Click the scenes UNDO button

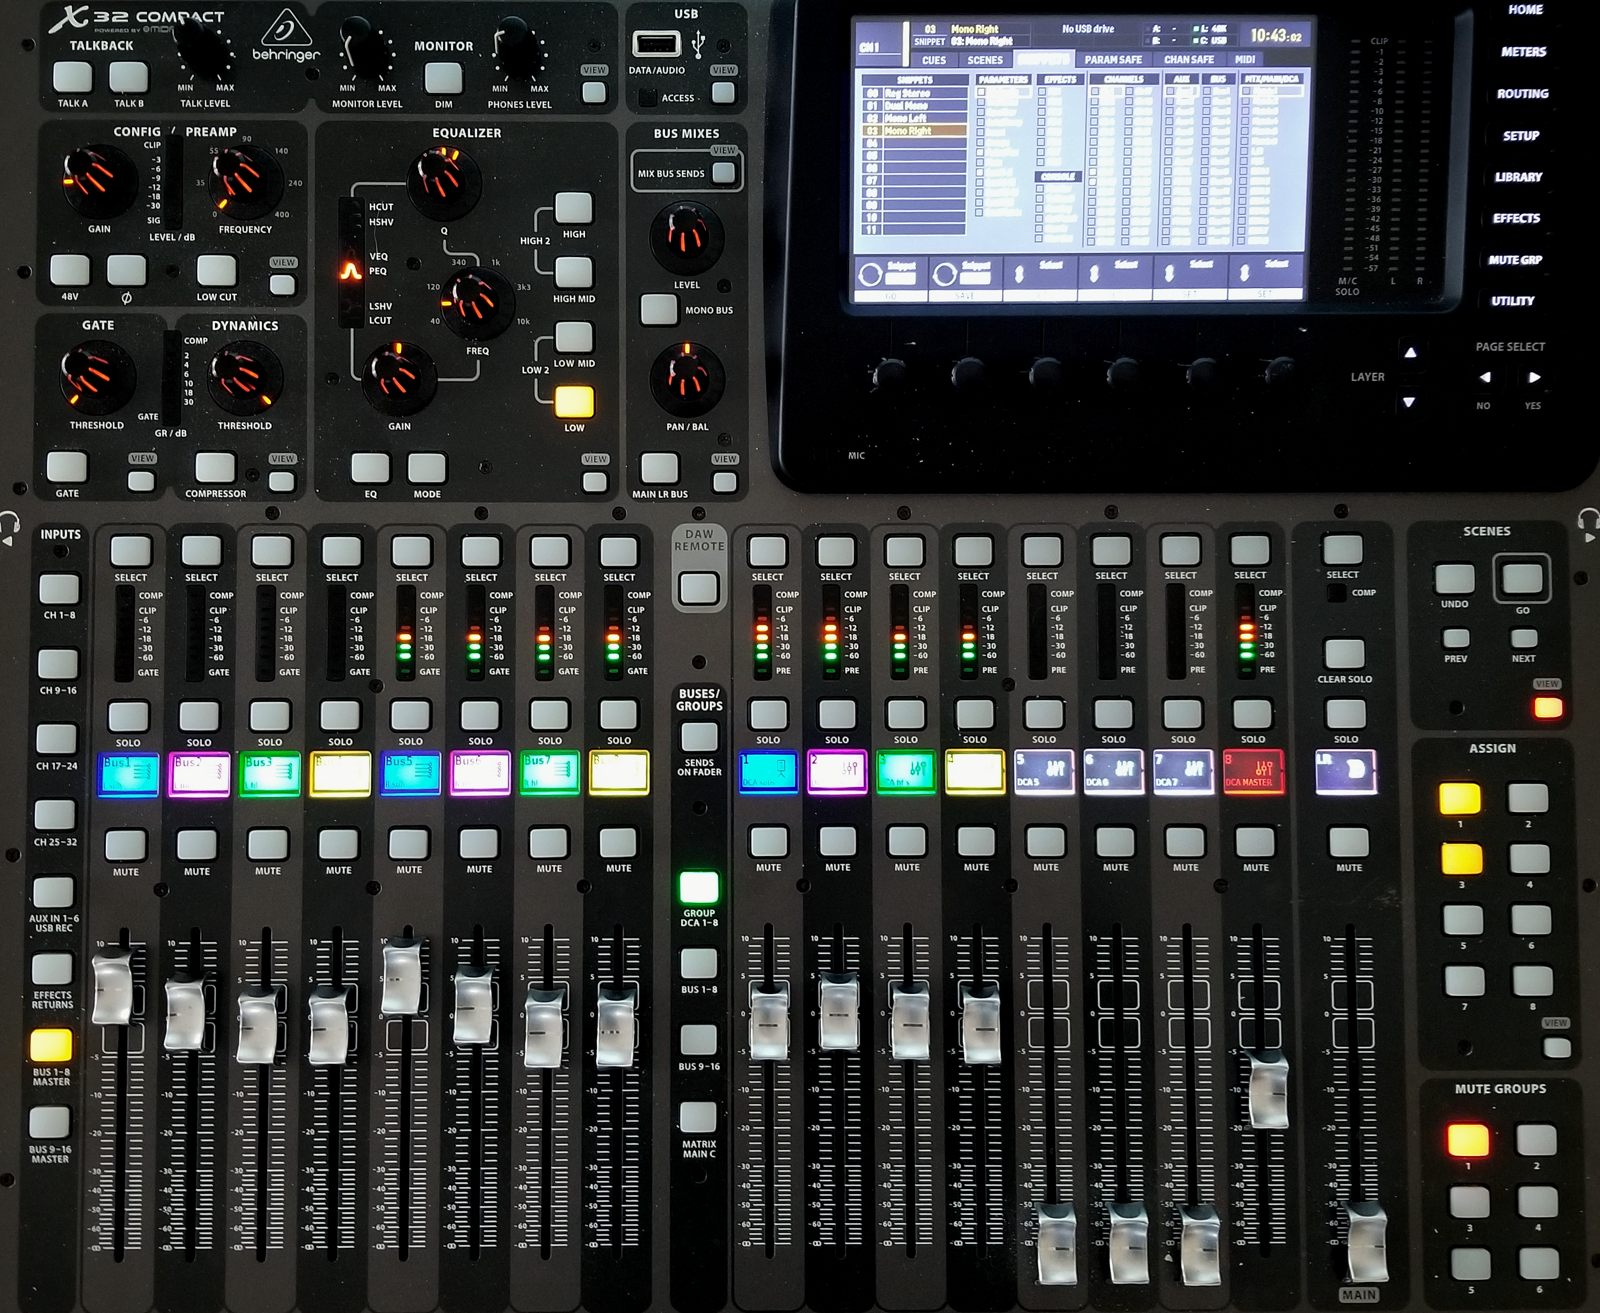click(1454, 578)
